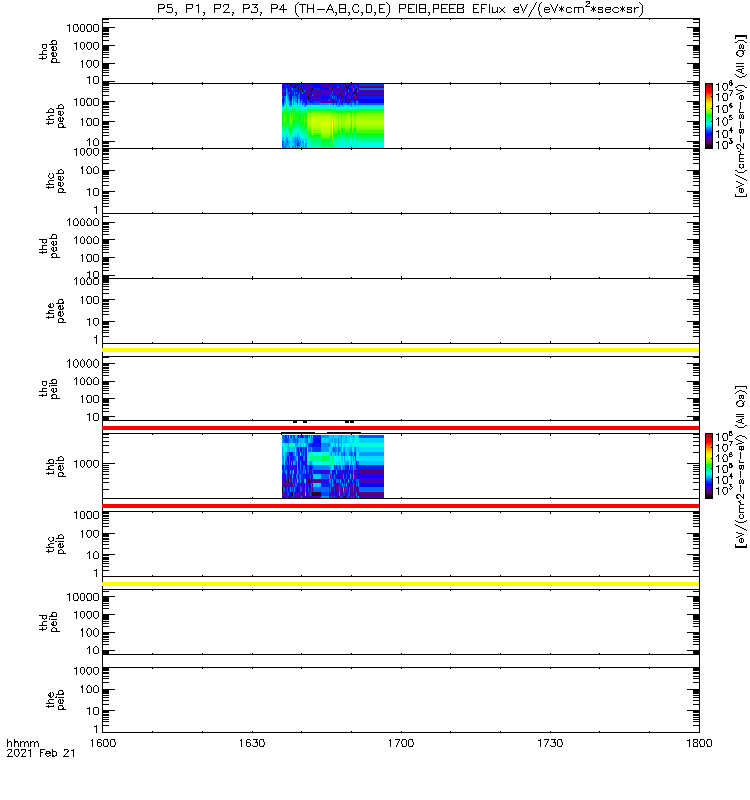Click the 1700 time axis label
750x800 pixels.
point(401,743)
